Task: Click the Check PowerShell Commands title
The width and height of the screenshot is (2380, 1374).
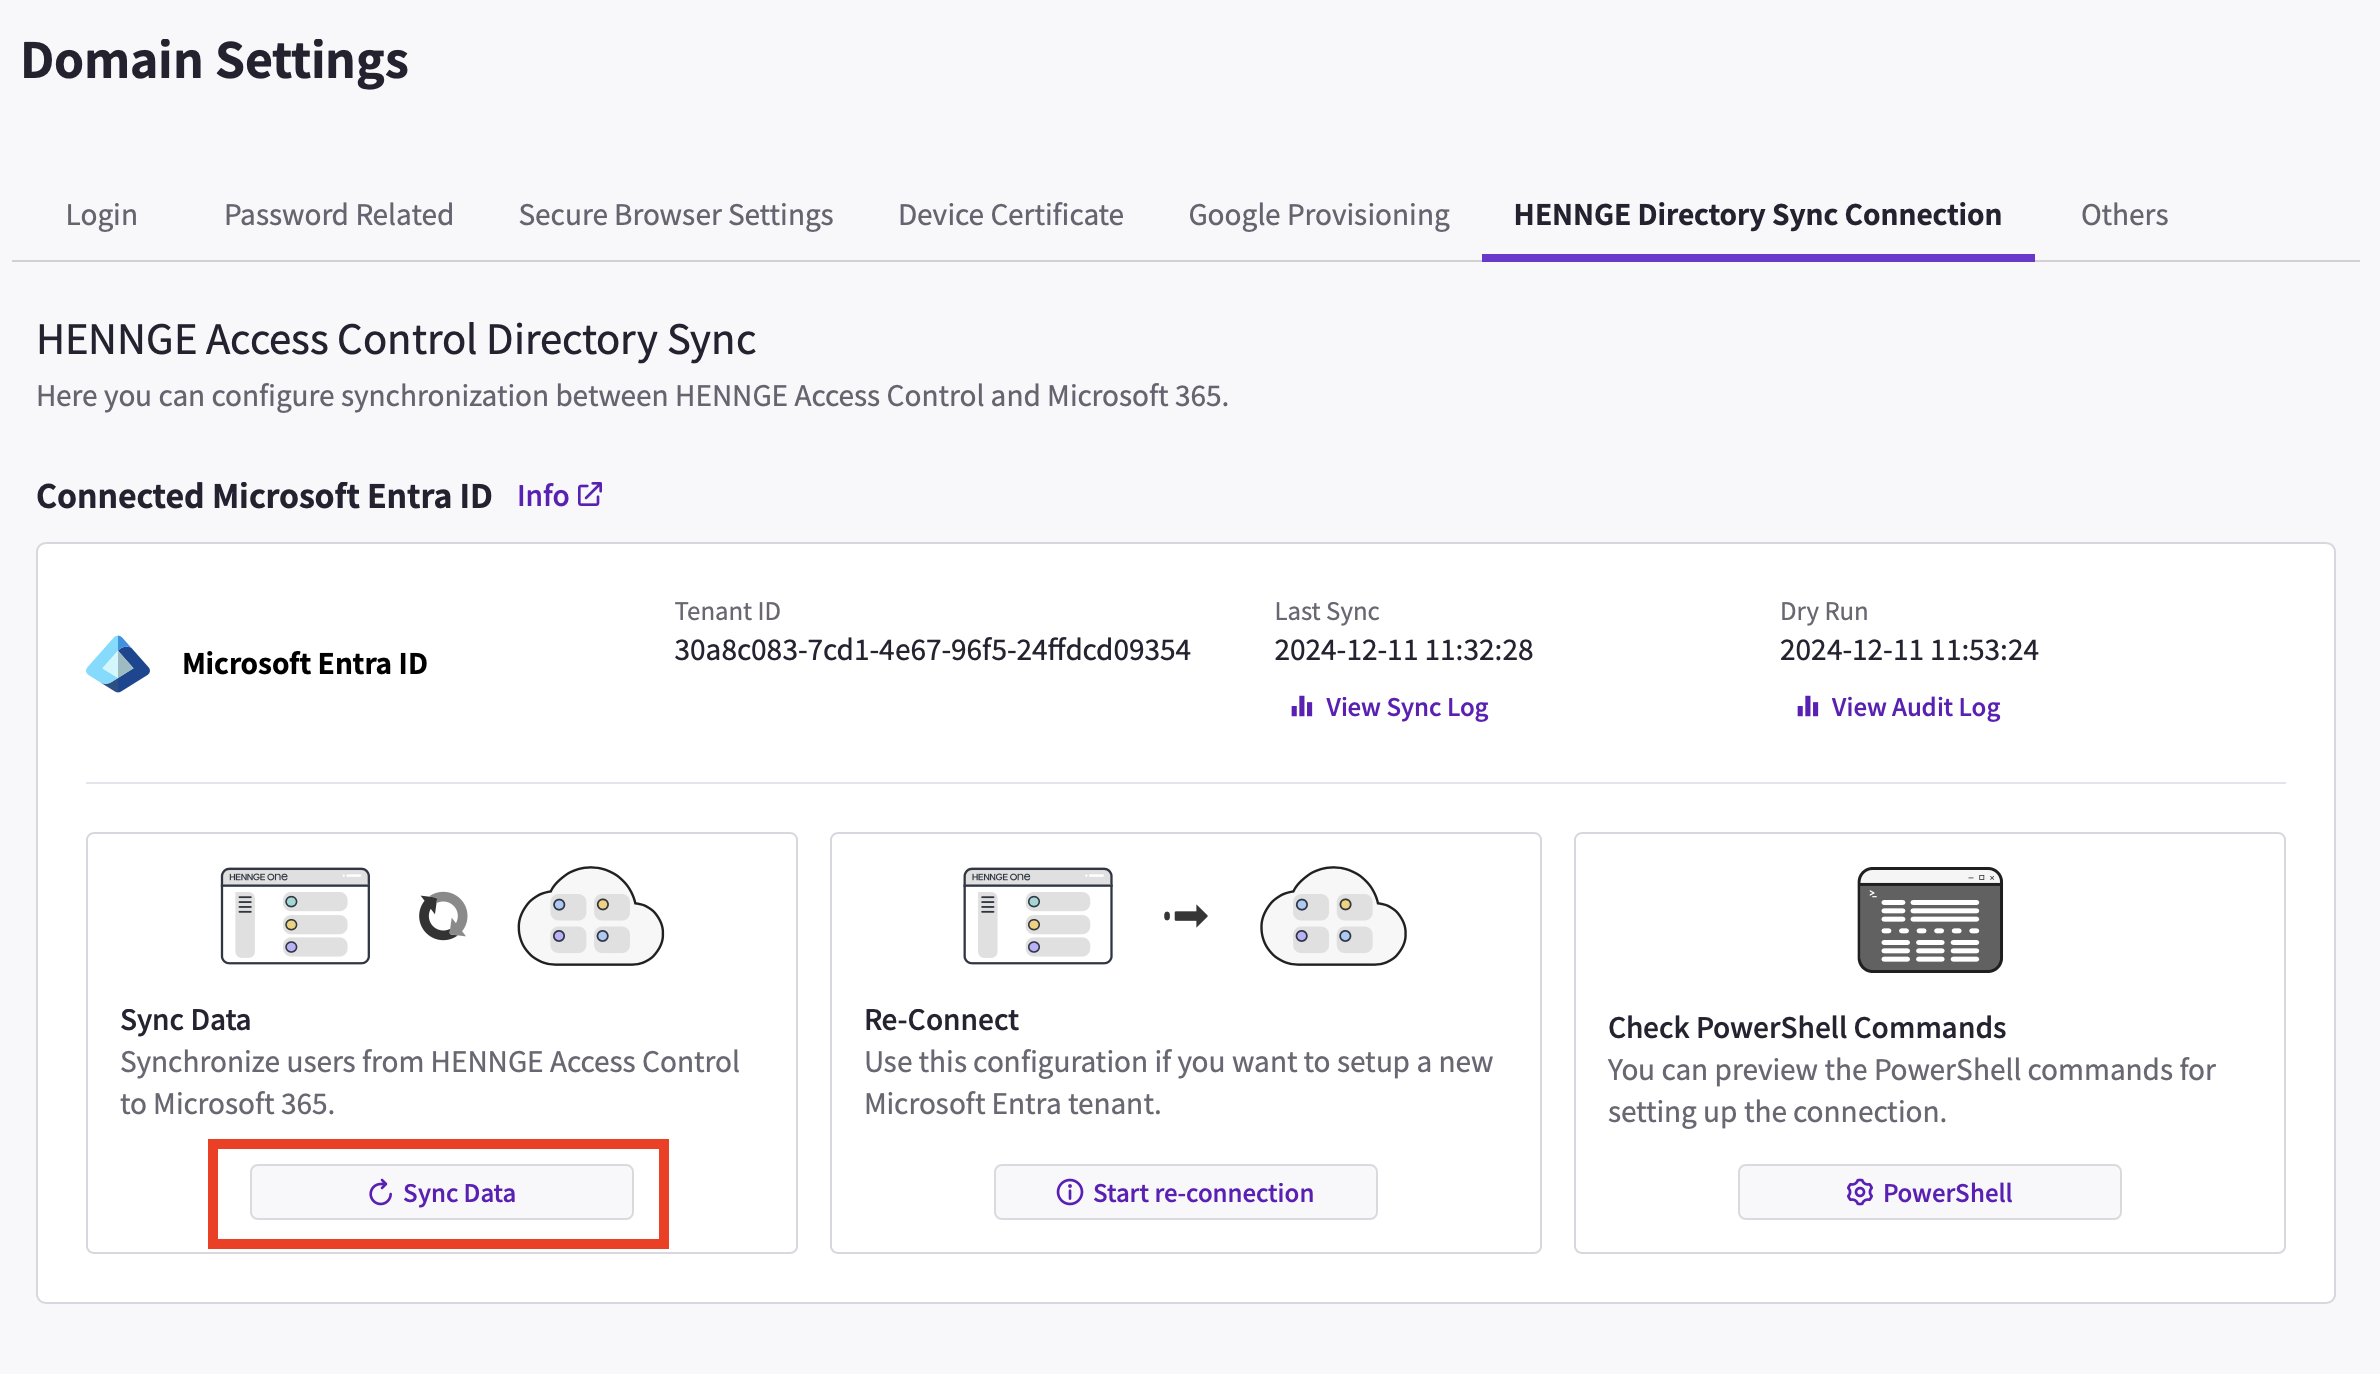Action: pyautogui.click(x=1806, y=1027)
